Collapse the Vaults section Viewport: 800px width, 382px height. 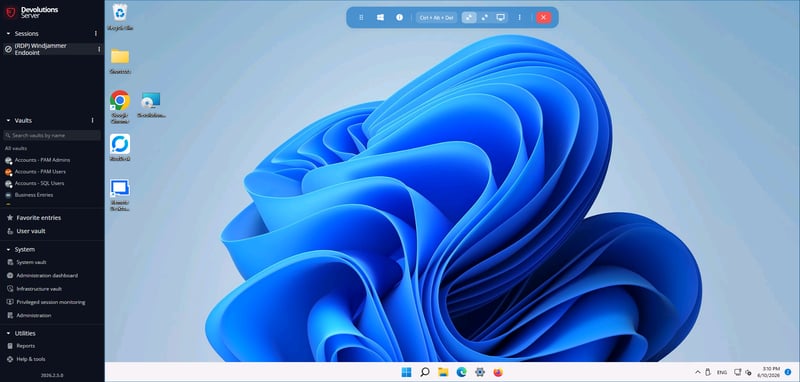coord(8,120)
